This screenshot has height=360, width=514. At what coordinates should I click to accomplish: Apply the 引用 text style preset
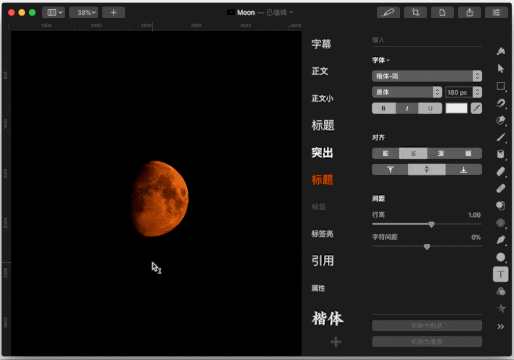(323, 261)
